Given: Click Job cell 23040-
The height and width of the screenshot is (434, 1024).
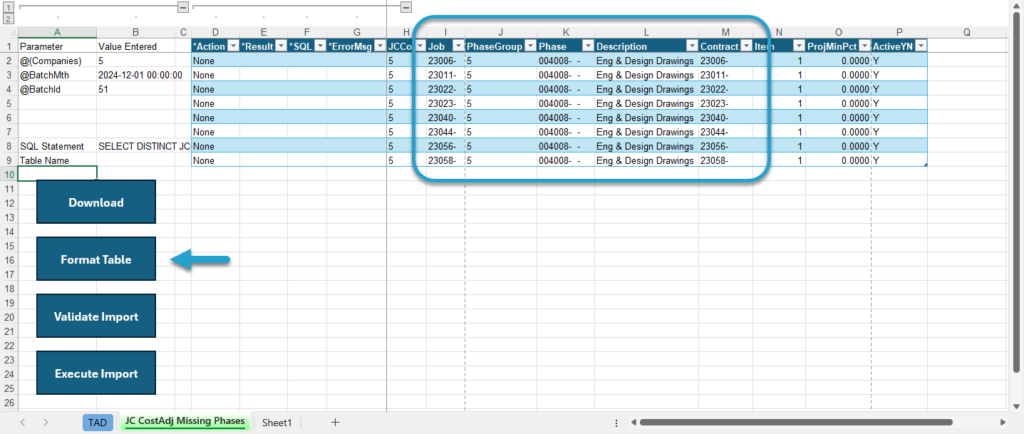Looking at the screenshot, I should pos(445,118).
